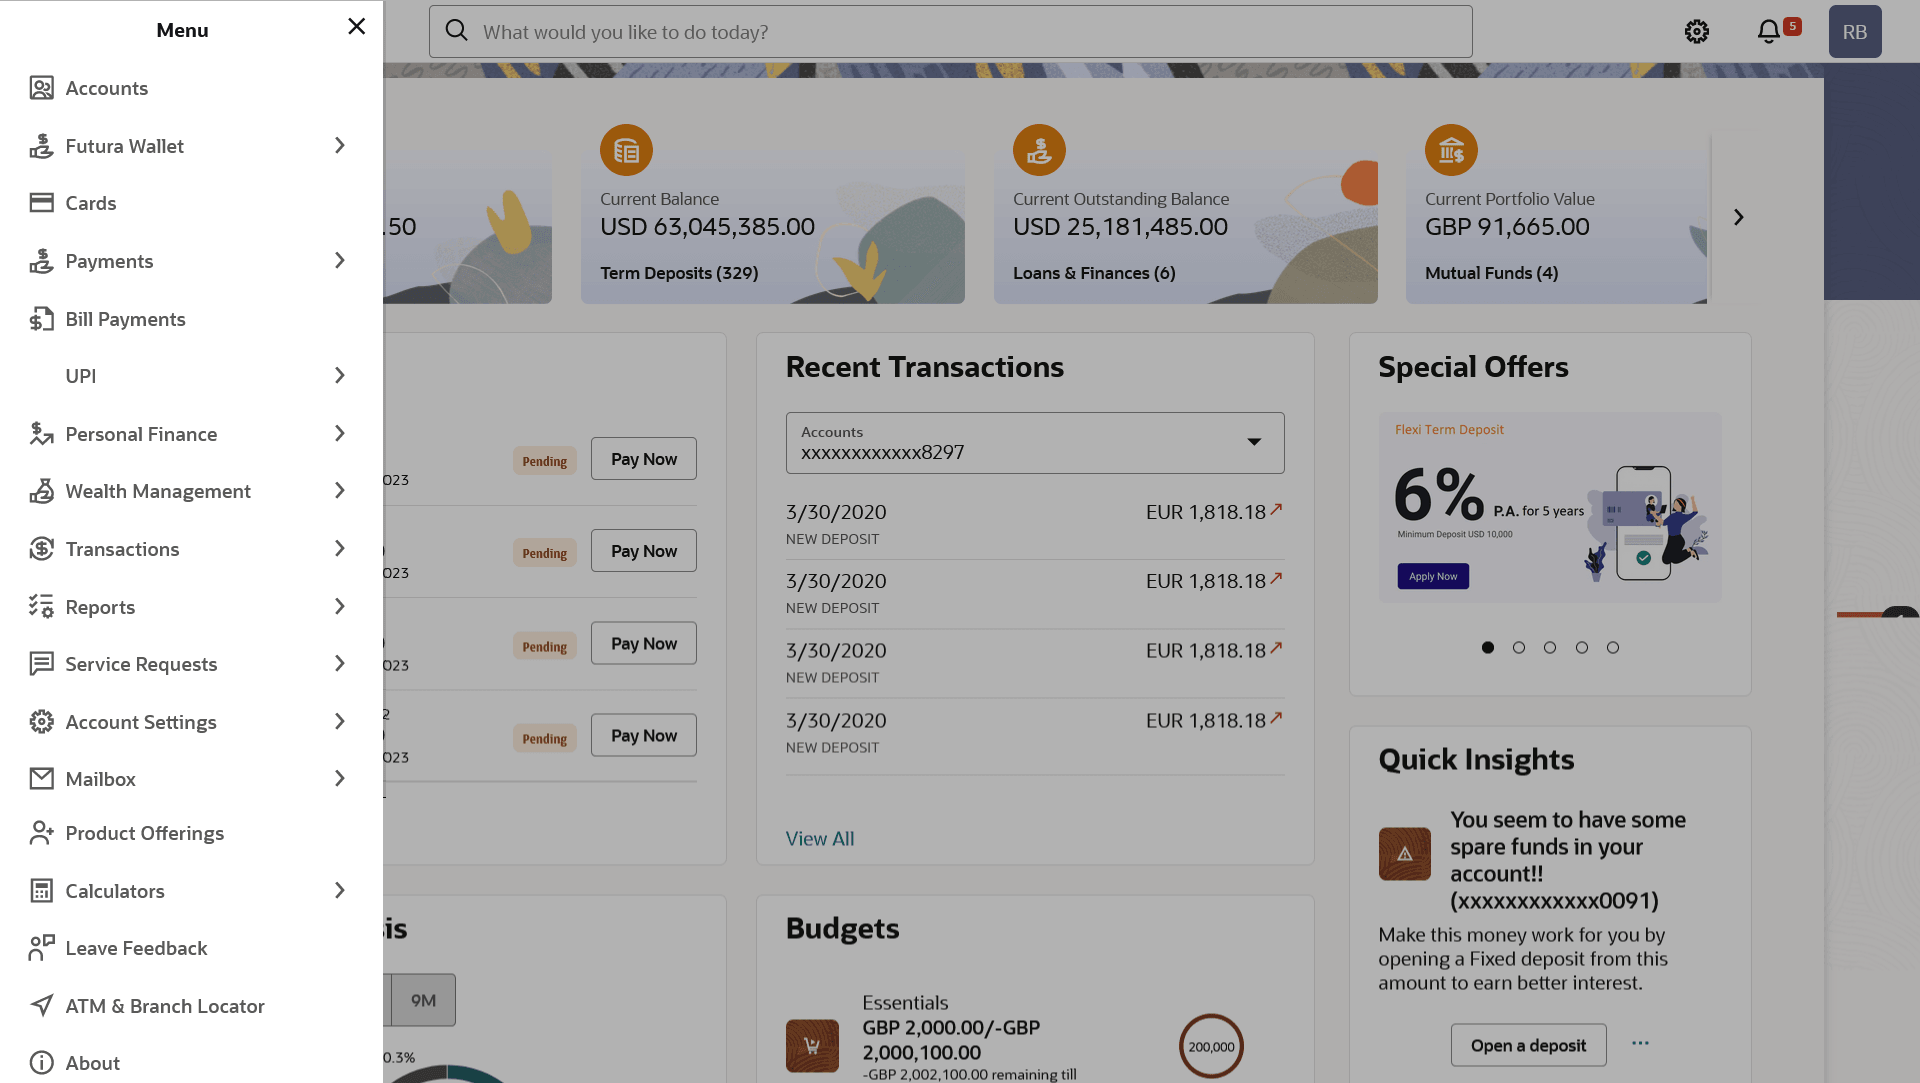Open Product Offerings from the menu
This screenshot has width=1920, height=1083.
(144, 833)
